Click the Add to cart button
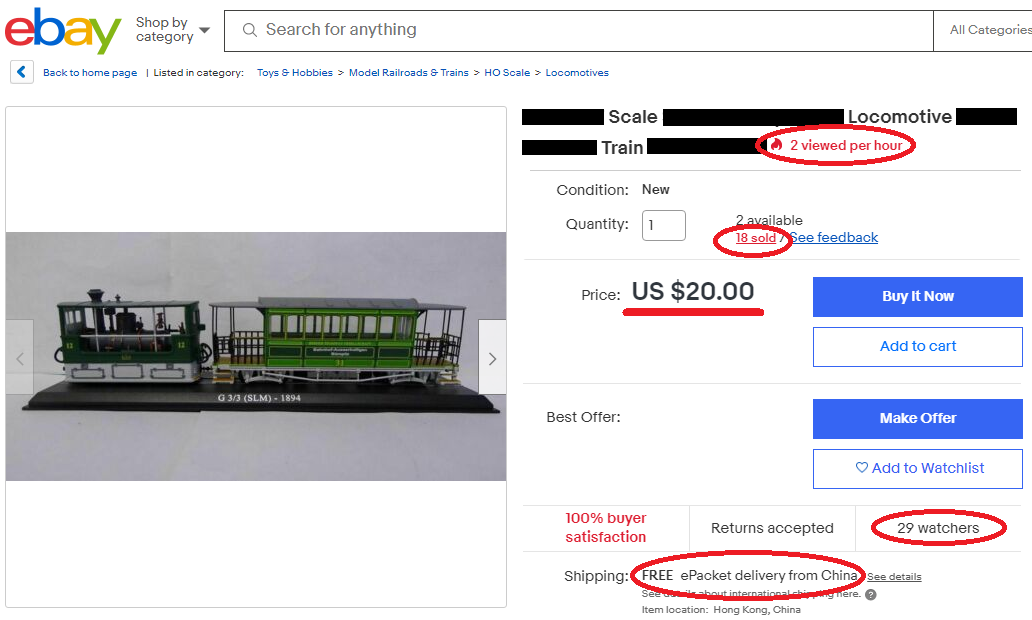The width and height of the screenshot is (1032, 620). pos(917,347)
